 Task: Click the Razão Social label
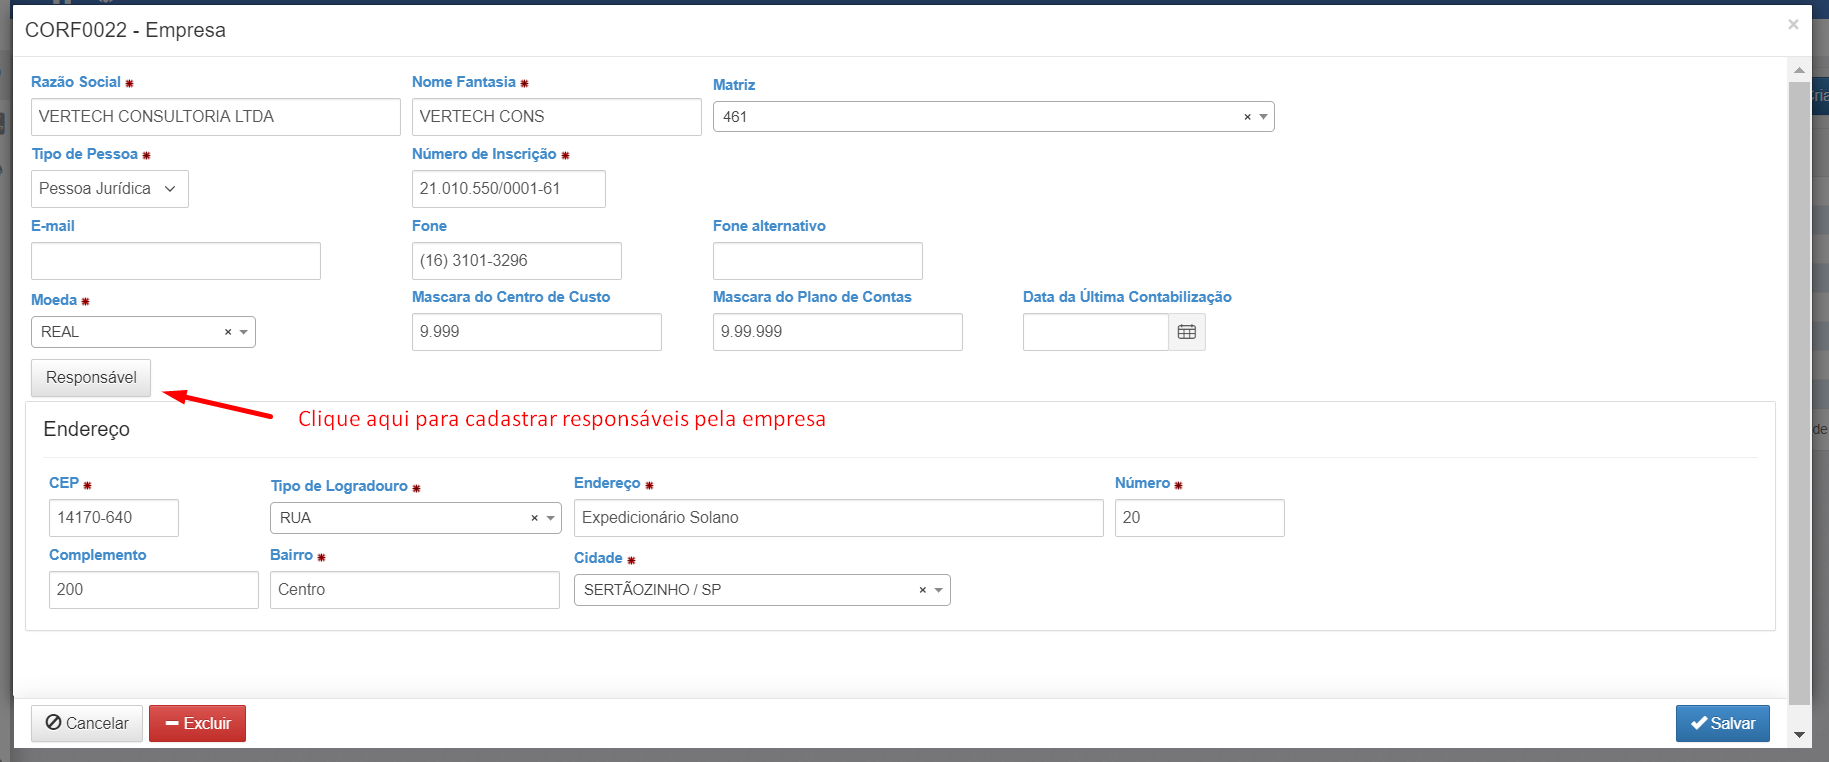(x=76, y=82)
